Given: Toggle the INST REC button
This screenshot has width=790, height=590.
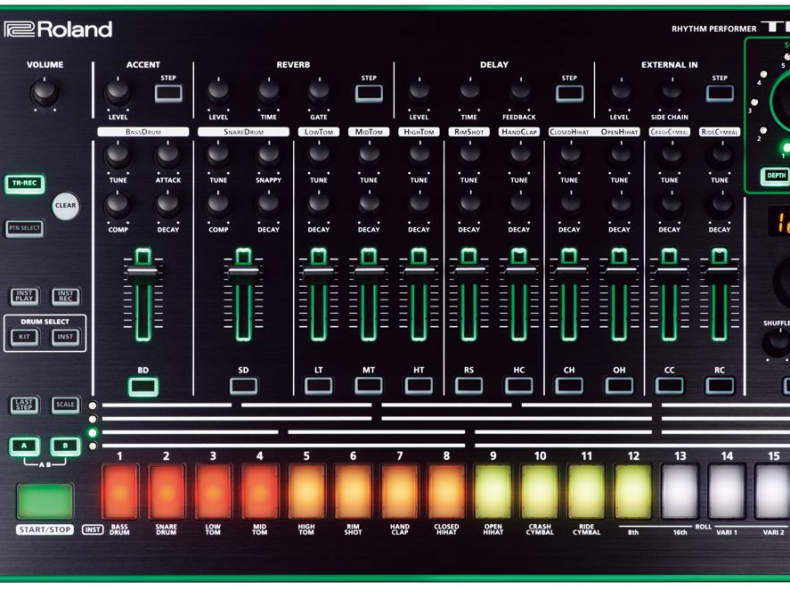Looking at the screenshot, I should [65, 296].
